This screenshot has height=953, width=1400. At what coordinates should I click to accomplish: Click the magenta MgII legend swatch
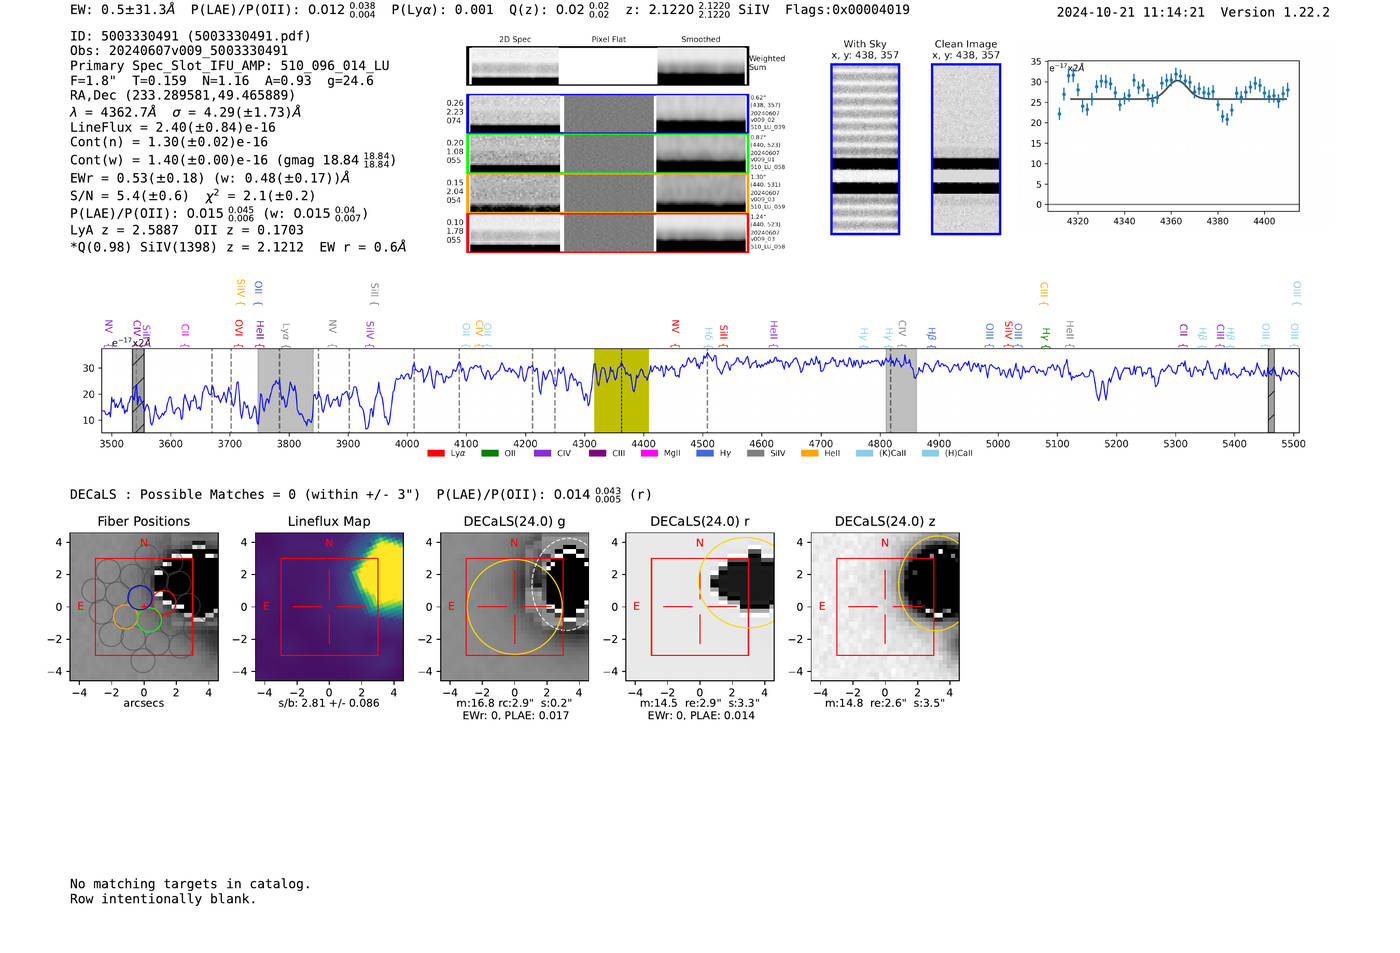650,453
